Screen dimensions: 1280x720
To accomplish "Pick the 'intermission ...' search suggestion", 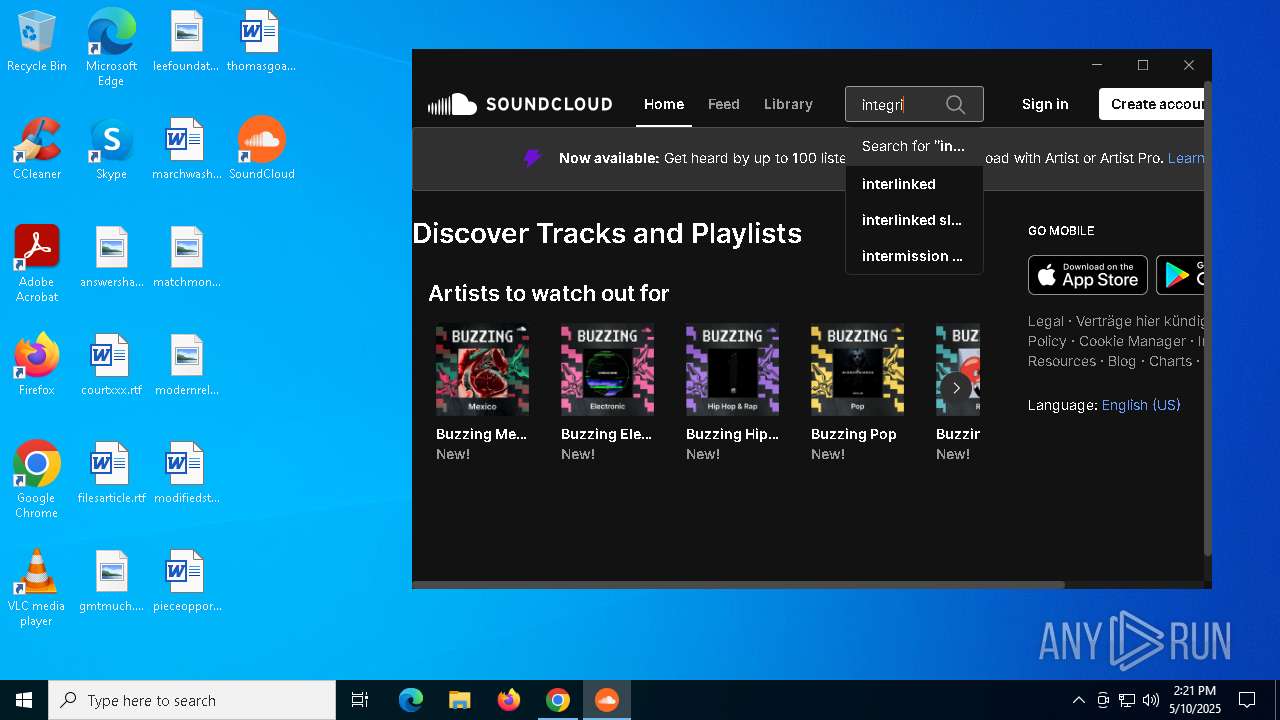I will [914, 256].
